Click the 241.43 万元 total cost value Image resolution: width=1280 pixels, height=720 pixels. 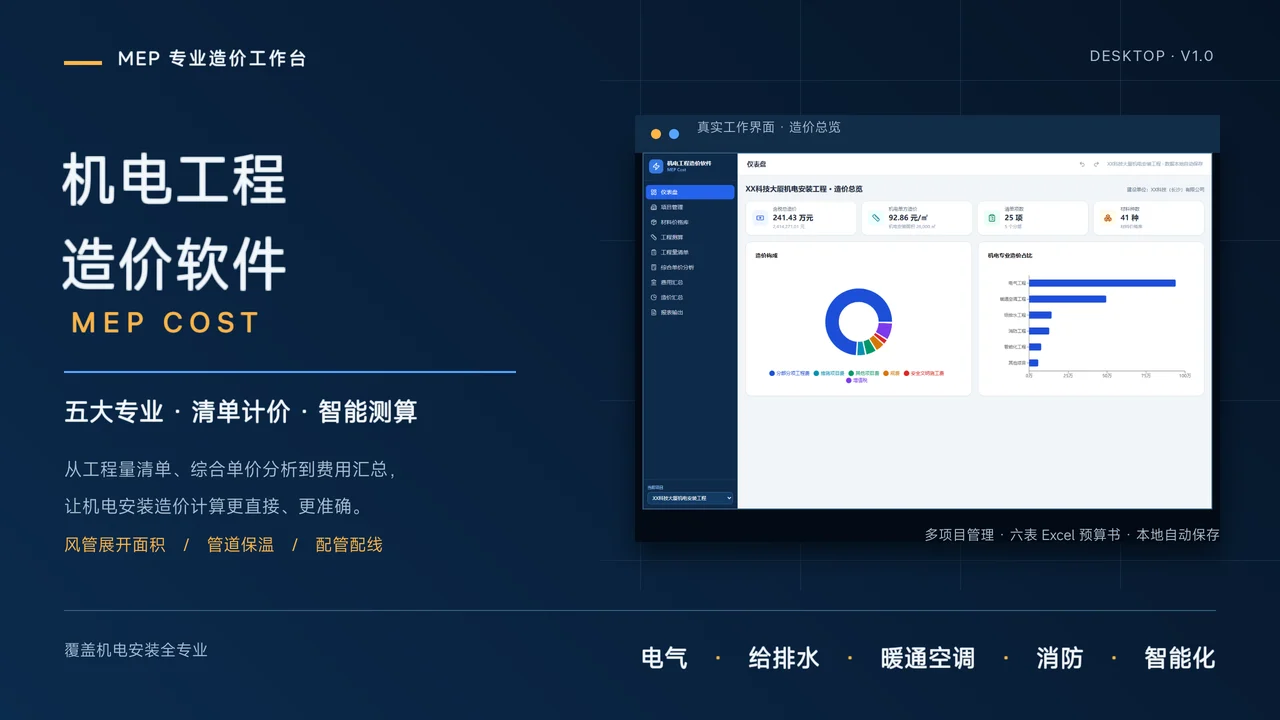[793, 217]
